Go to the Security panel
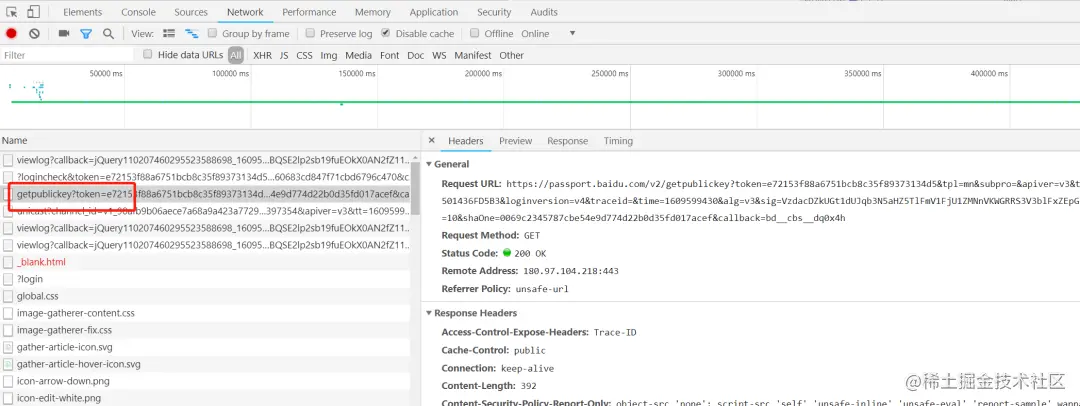1080x406 pixels. [x=494, y=12]
